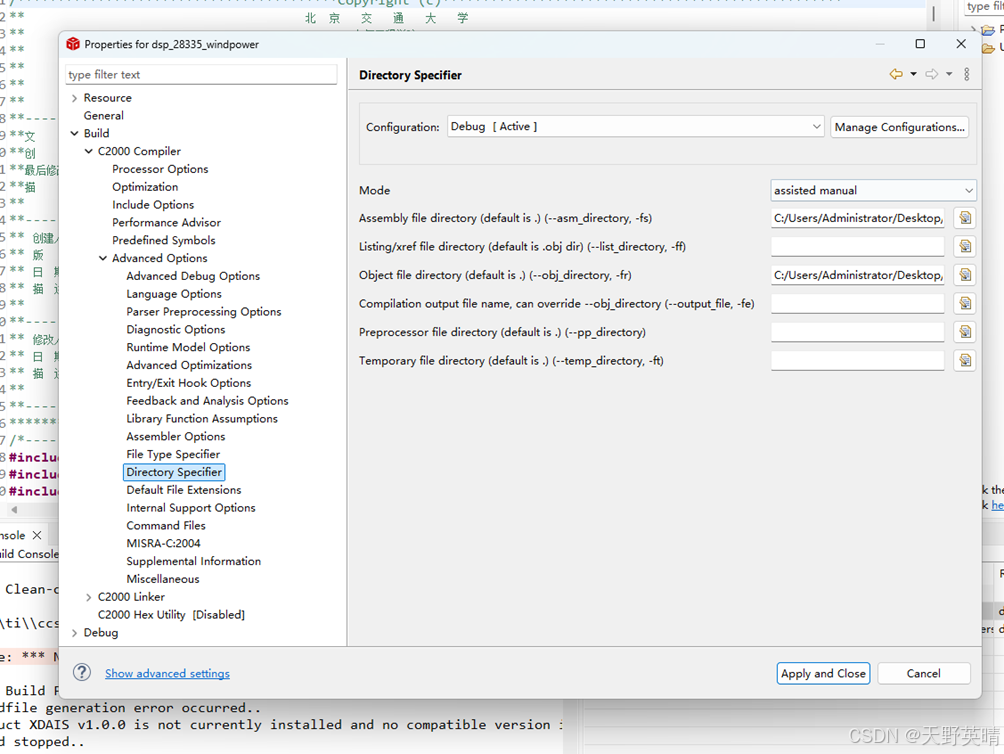Image resolution: width=1004 pixels, height=754 pixels.
Task: Select General in the tree
Action: pos(104,116)
